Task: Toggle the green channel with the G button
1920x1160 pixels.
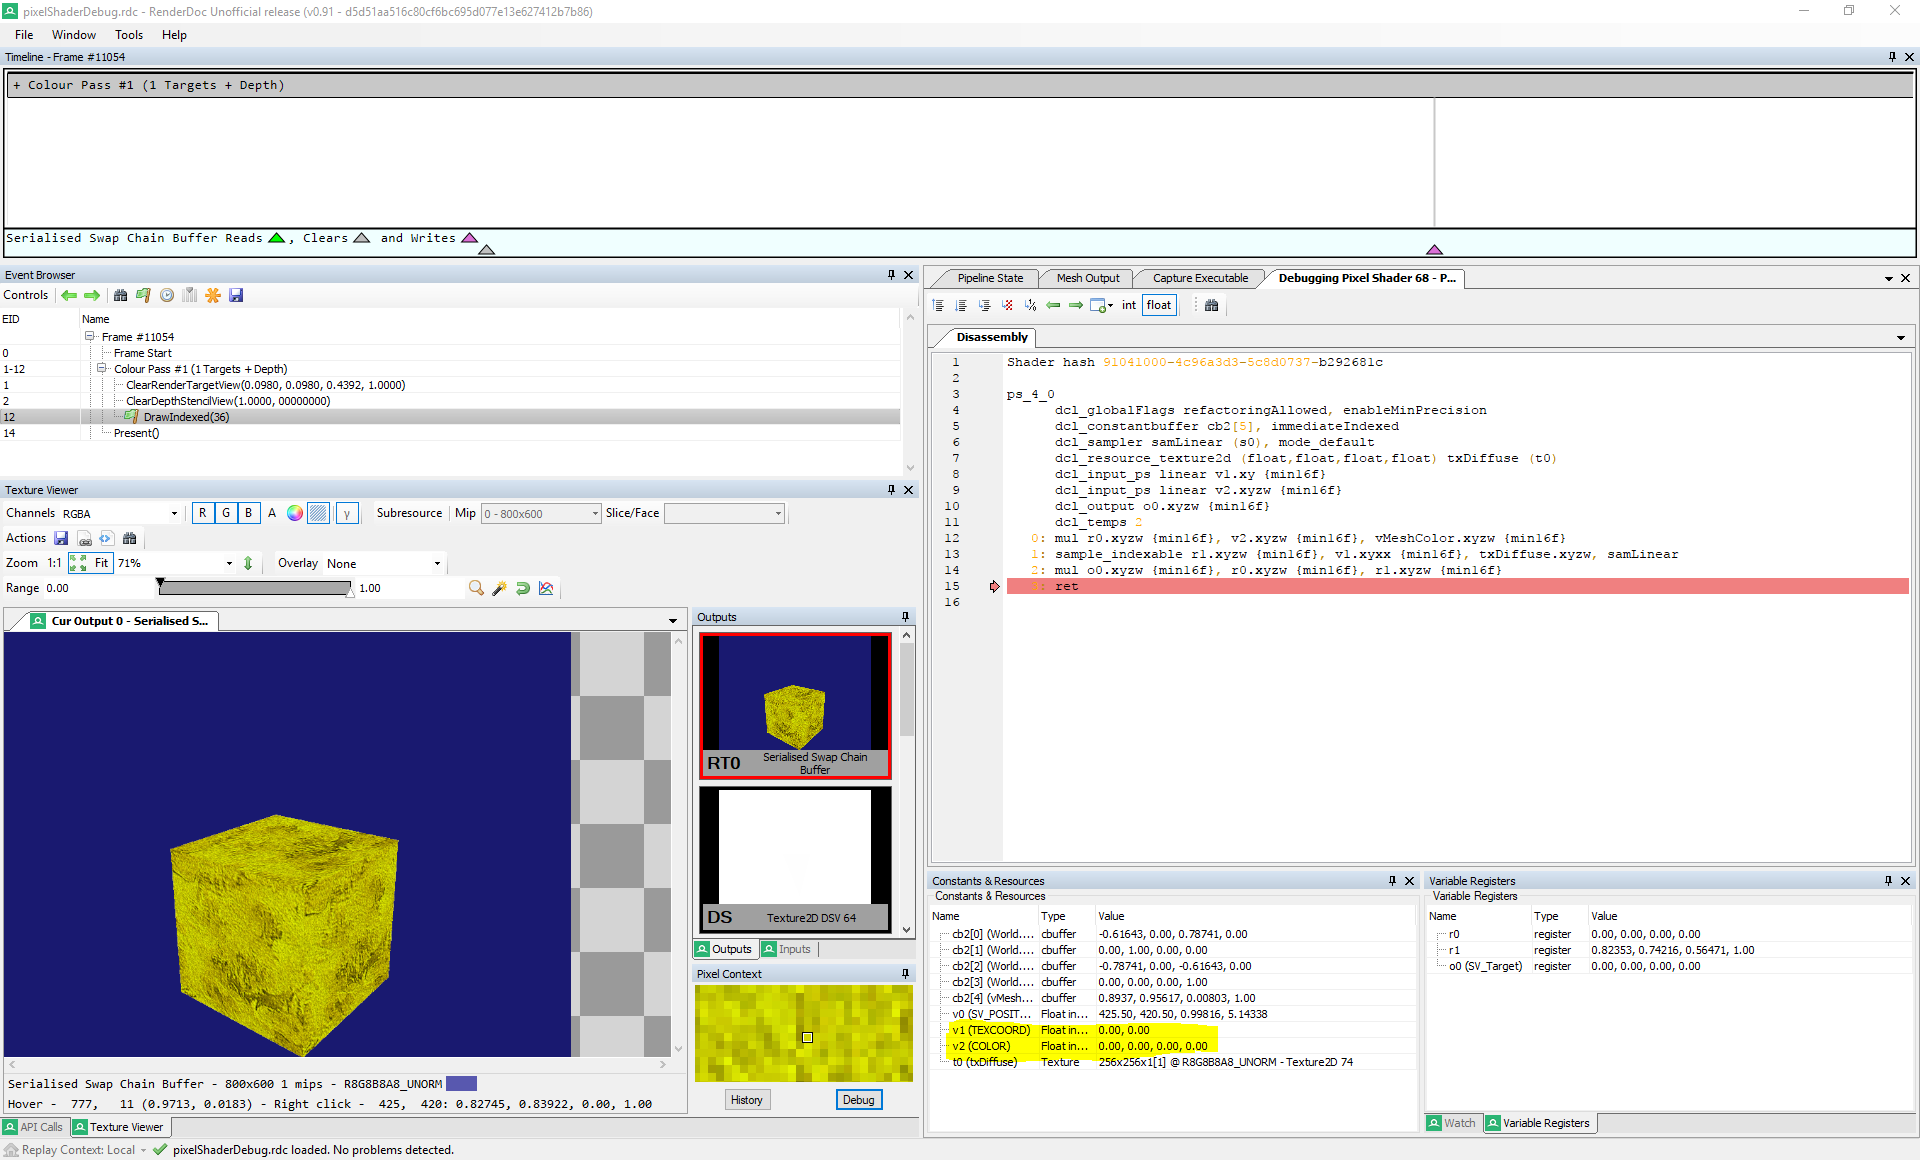Action: click(225, 513)
